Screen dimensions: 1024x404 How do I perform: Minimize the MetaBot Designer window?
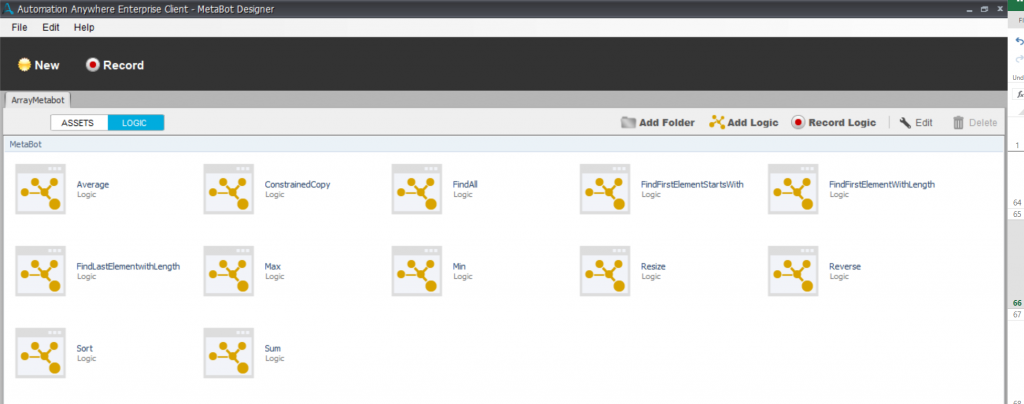tap(970, 9)
